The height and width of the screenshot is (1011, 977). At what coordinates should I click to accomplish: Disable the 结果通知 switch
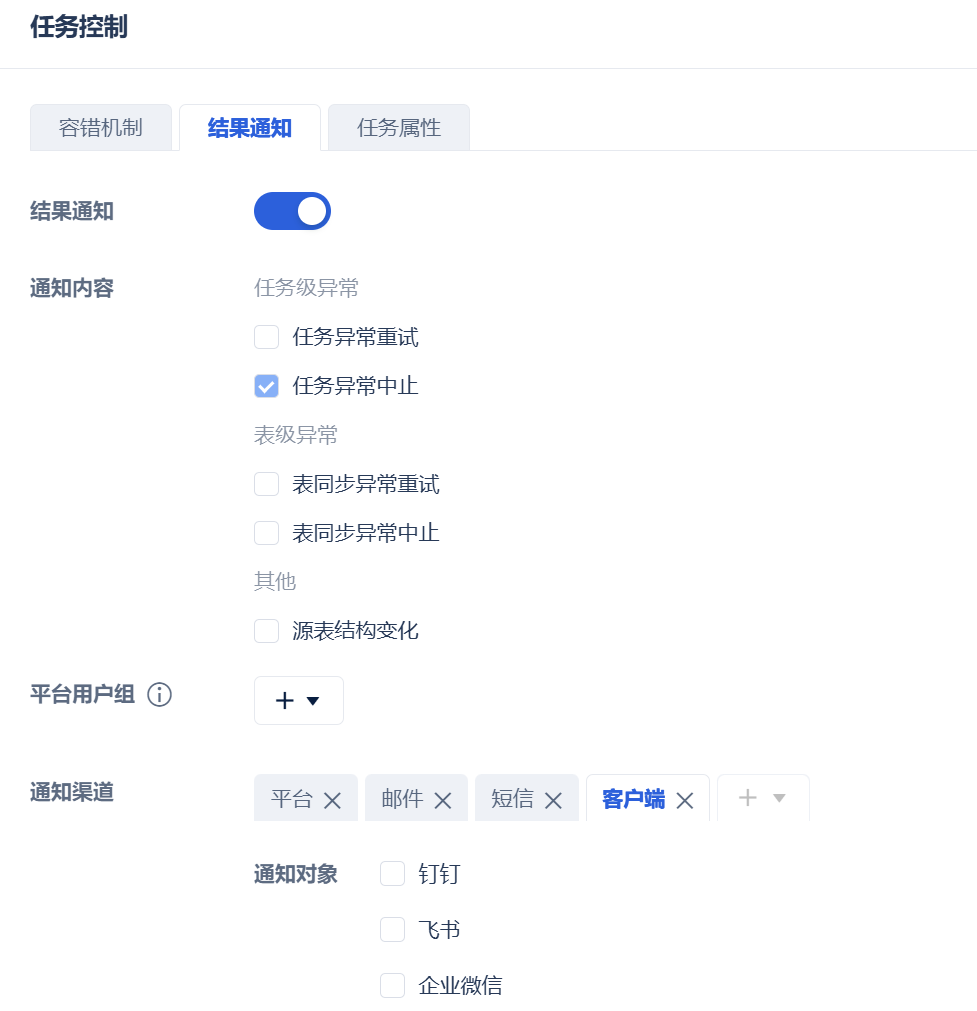tap(292, 211)
